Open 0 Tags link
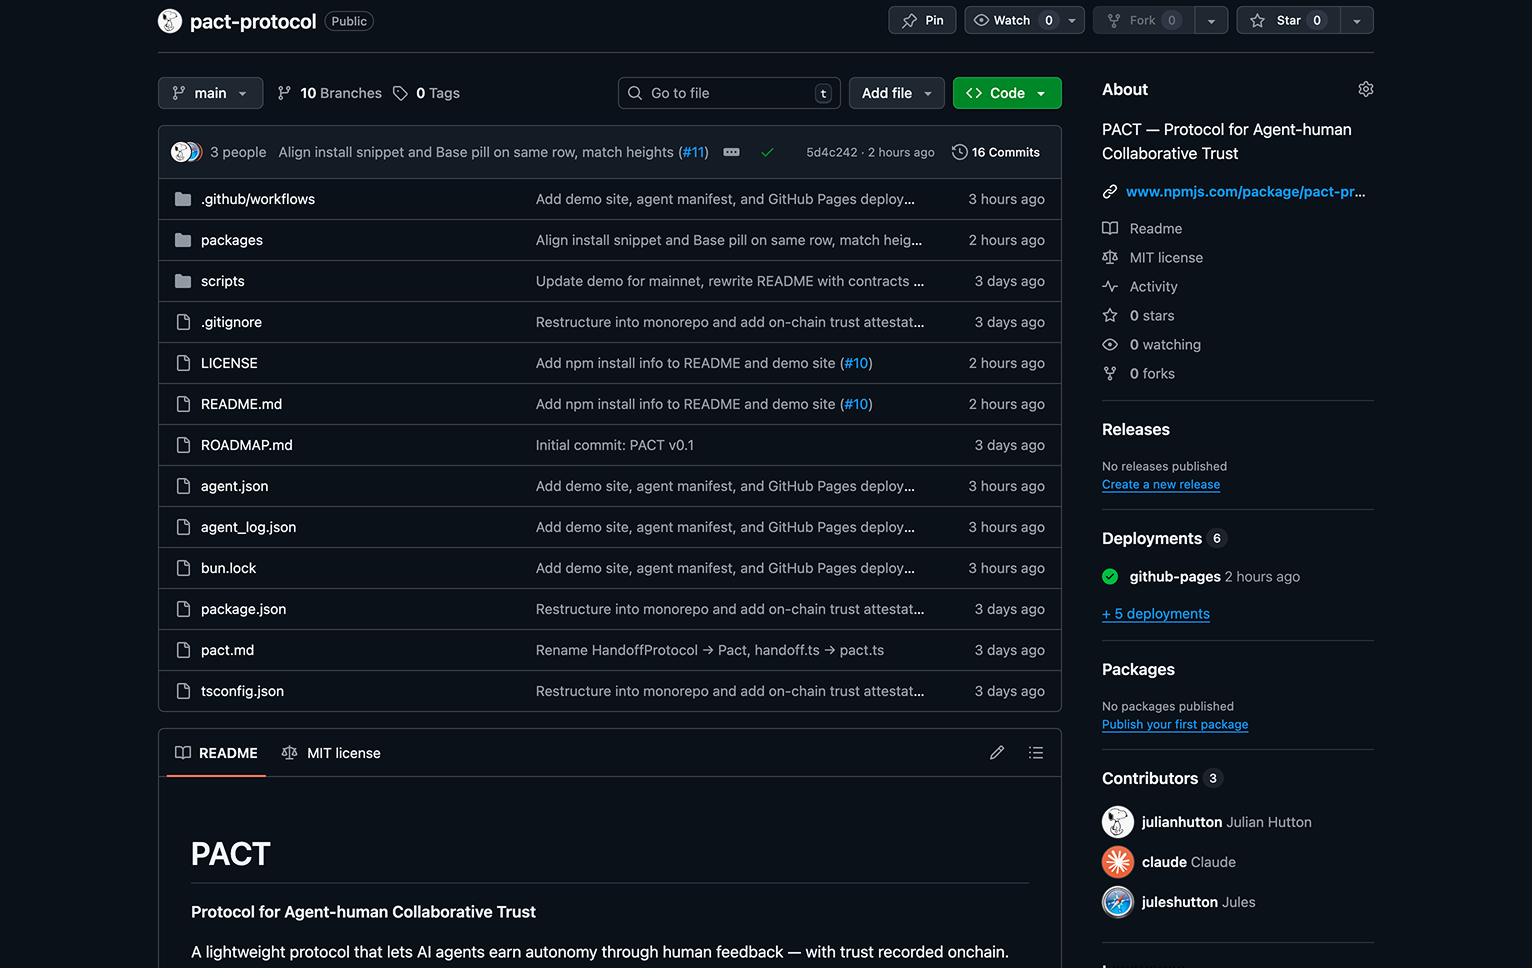 pyautogui.click(x=427, y=93)
